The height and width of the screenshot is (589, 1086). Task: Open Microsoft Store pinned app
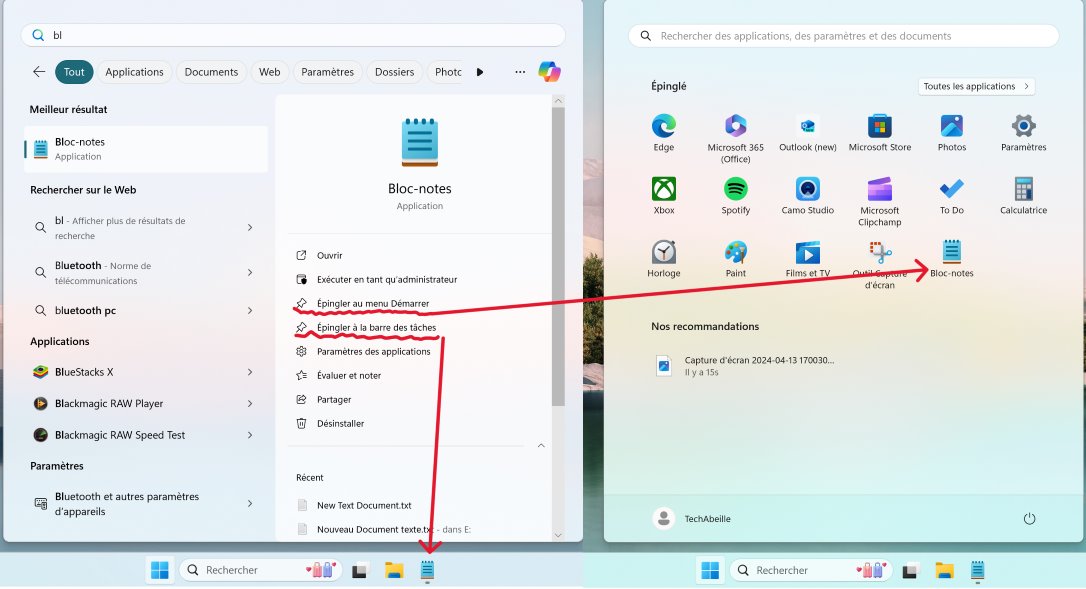(880, 127)
